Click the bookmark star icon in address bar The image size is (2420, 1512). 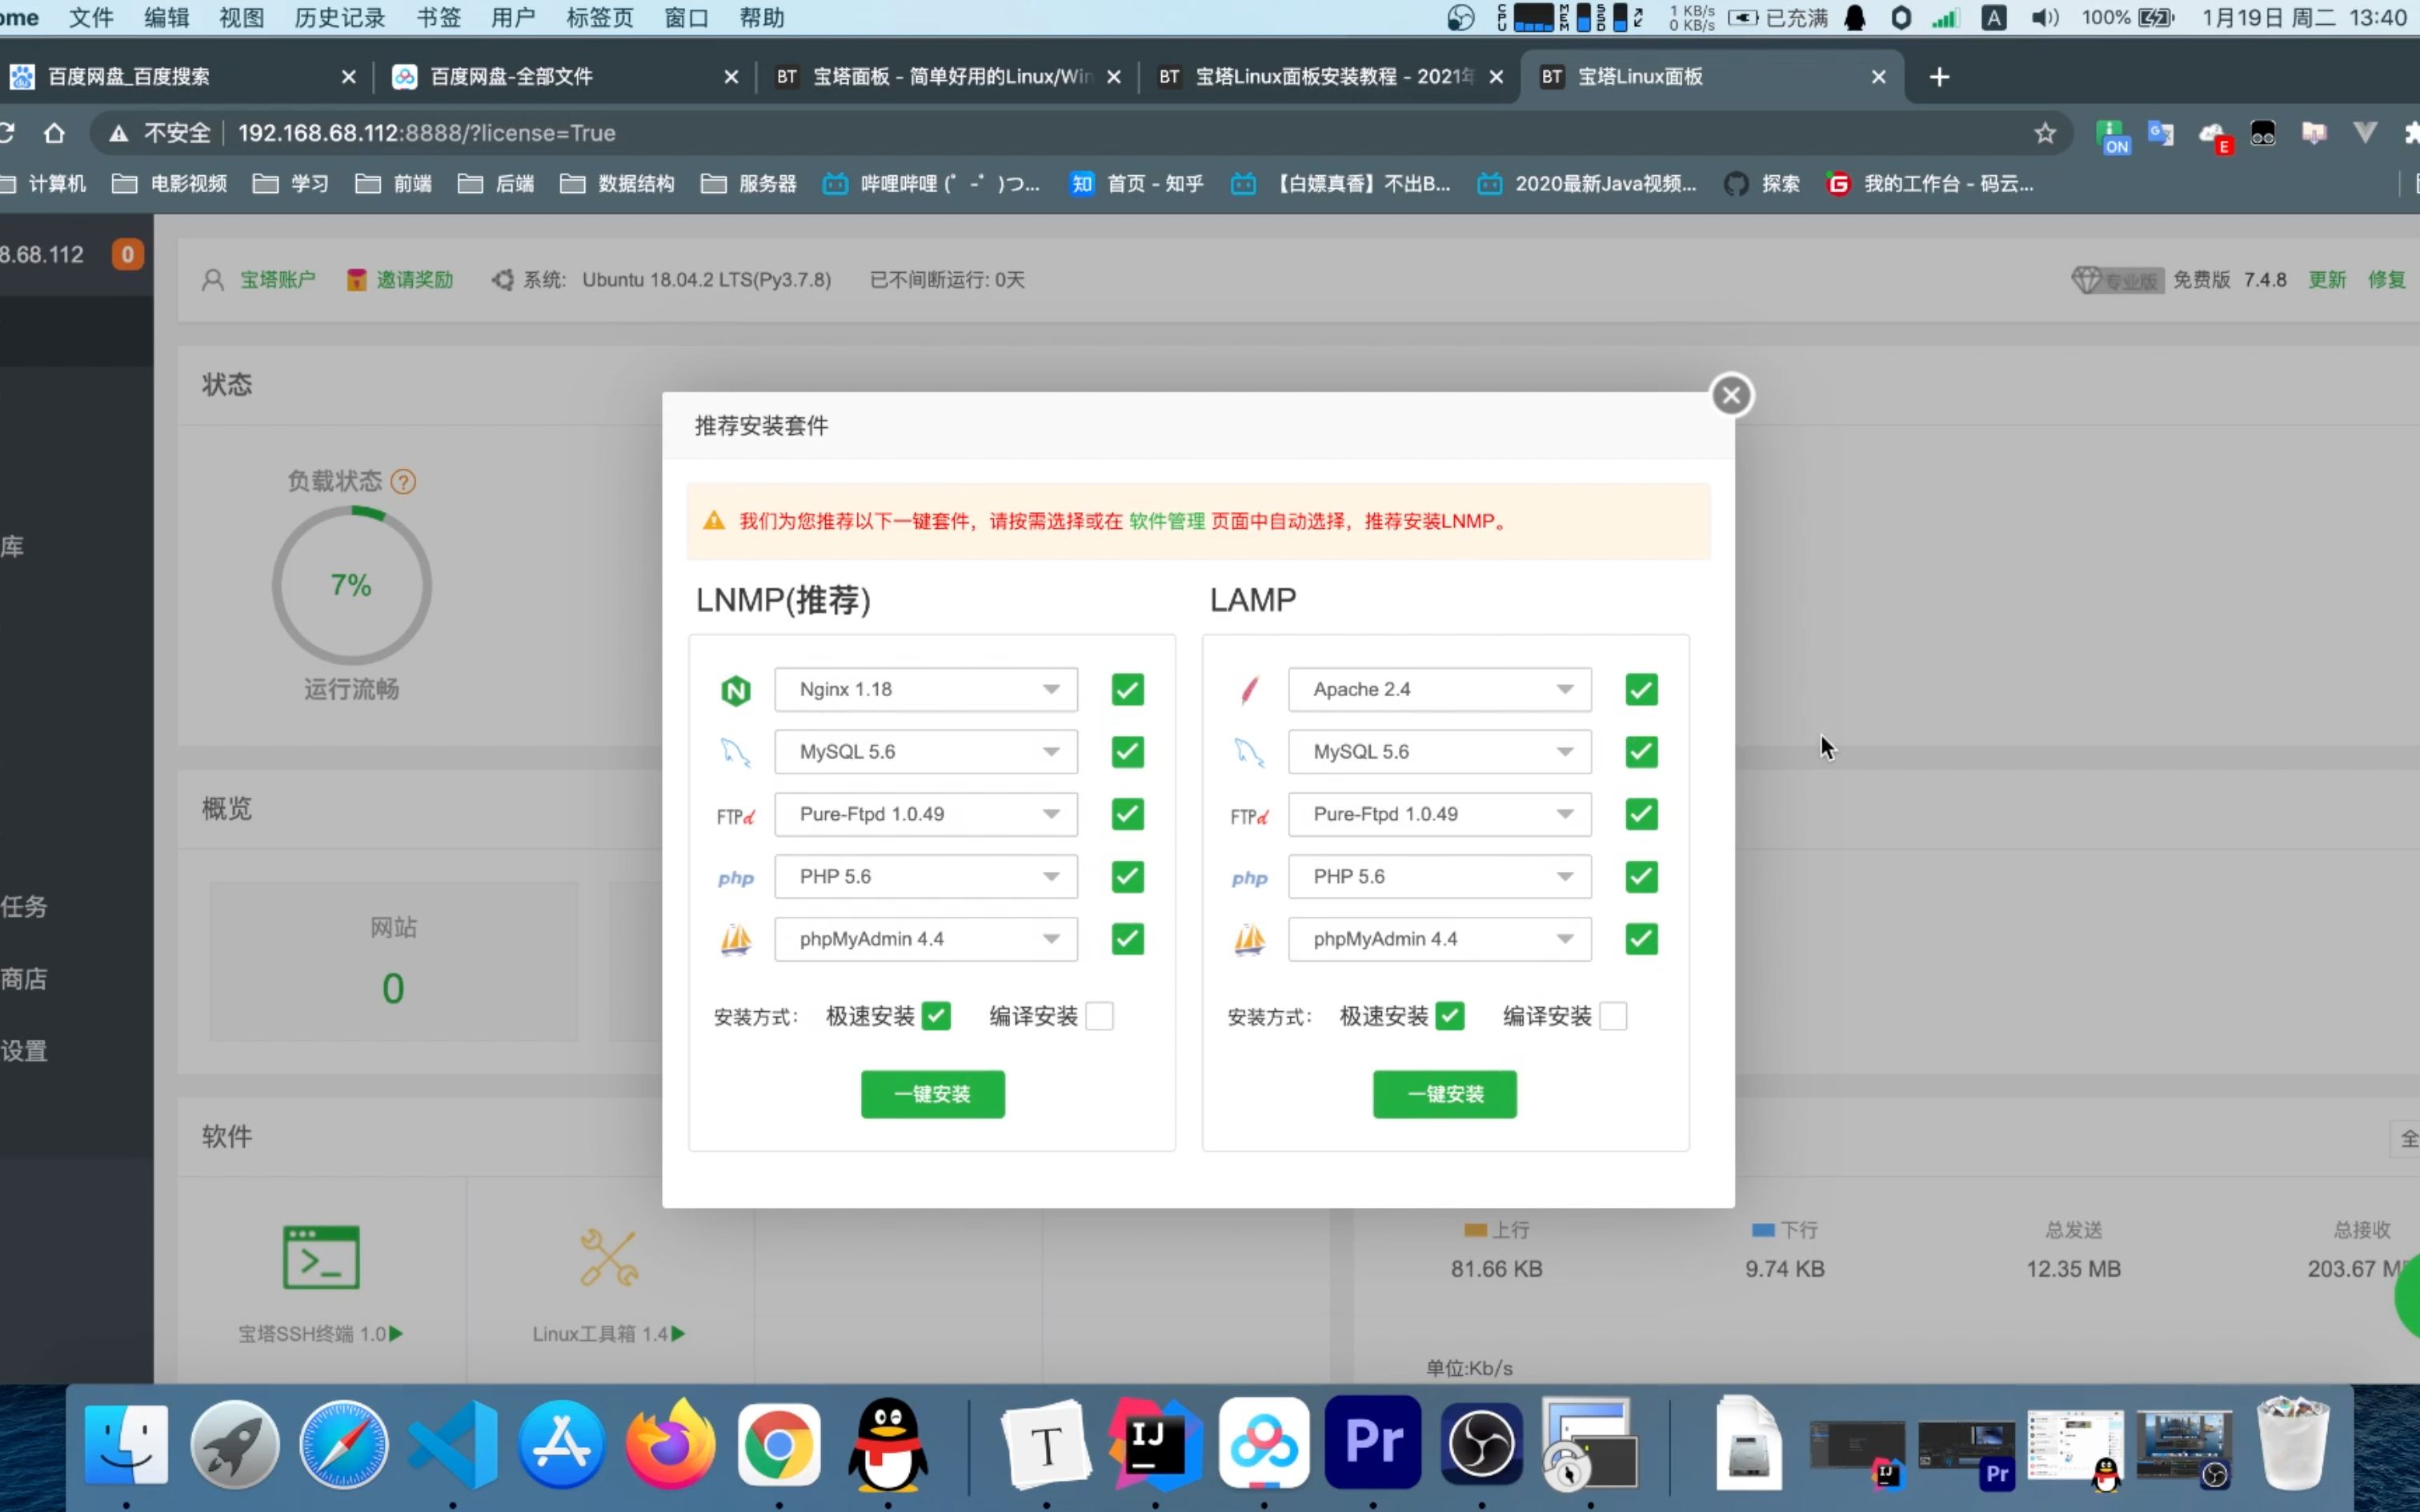pos(2045,133)
